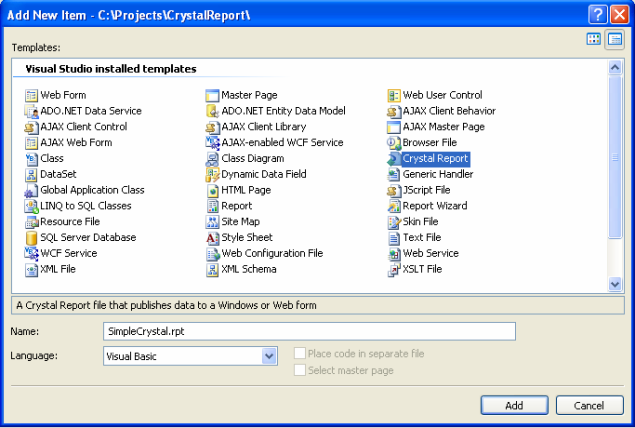Image resolution: width=635 pixels, height=428 pixels.
Task: Select the XML Schema list item
Action: pos(248,270)
